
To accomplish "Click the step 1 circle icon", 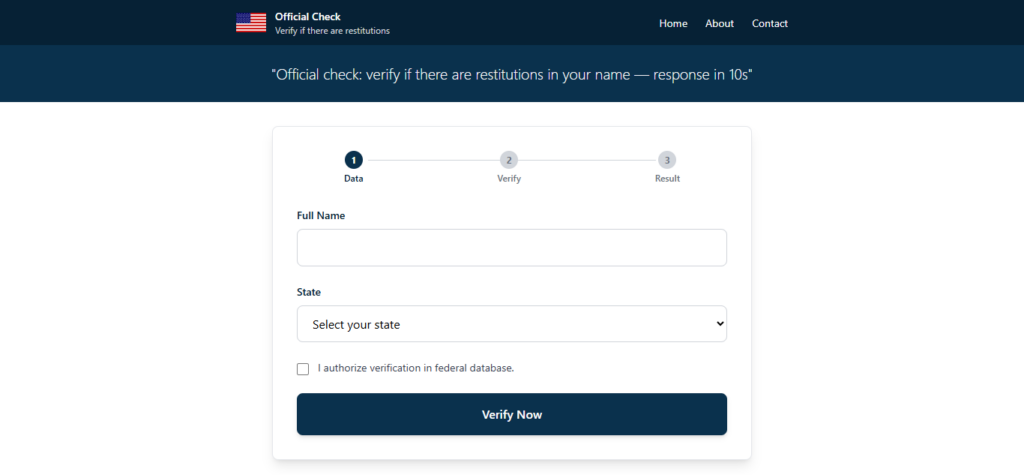I will coord(353,160).
